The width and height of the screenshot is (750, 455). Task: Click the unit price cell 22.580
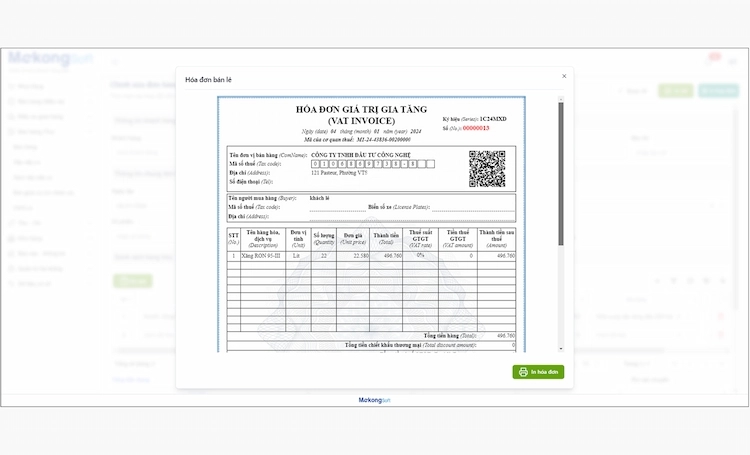point(356,256)
